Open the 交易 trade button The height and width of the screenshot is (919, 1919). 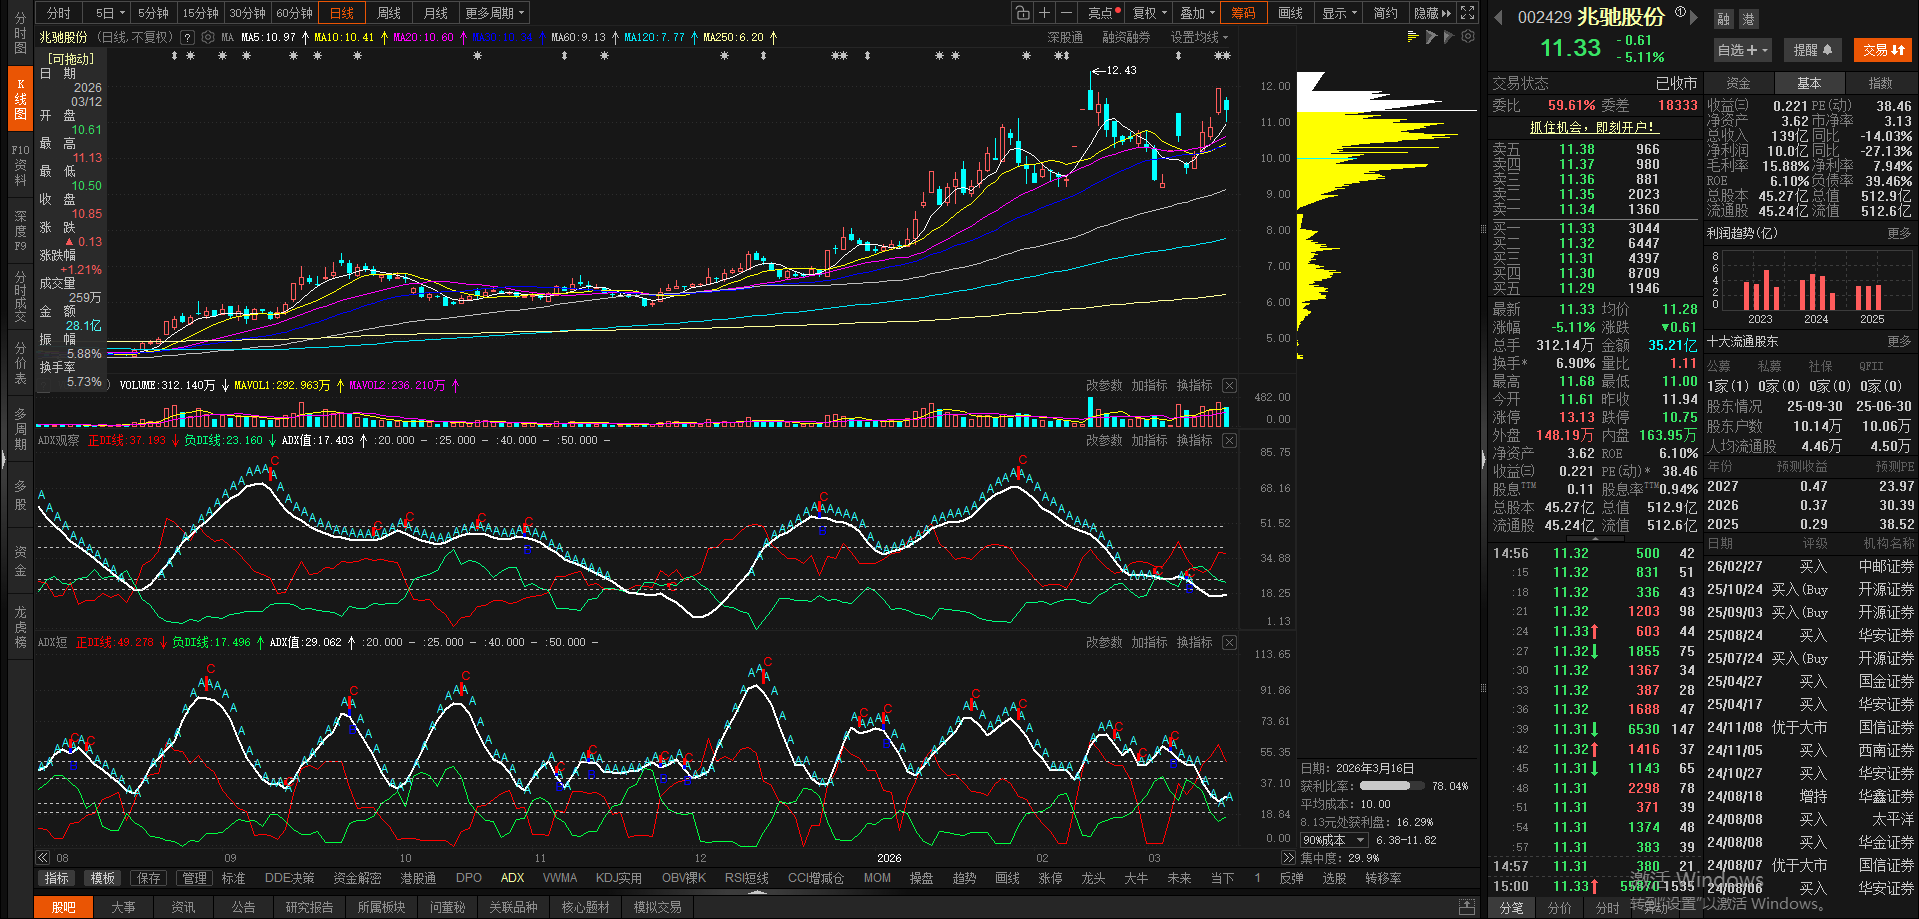[1883, 50]
